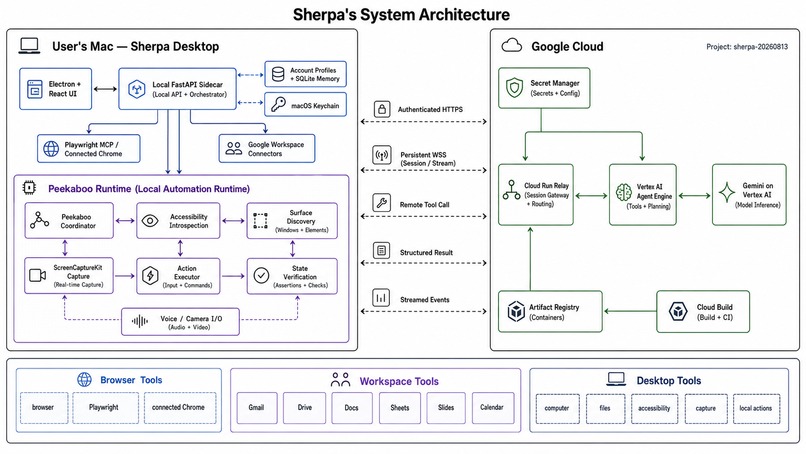Click the 'Gemini on Vertex AI' label
Screen dimensions: 806x454
(758, 190)
